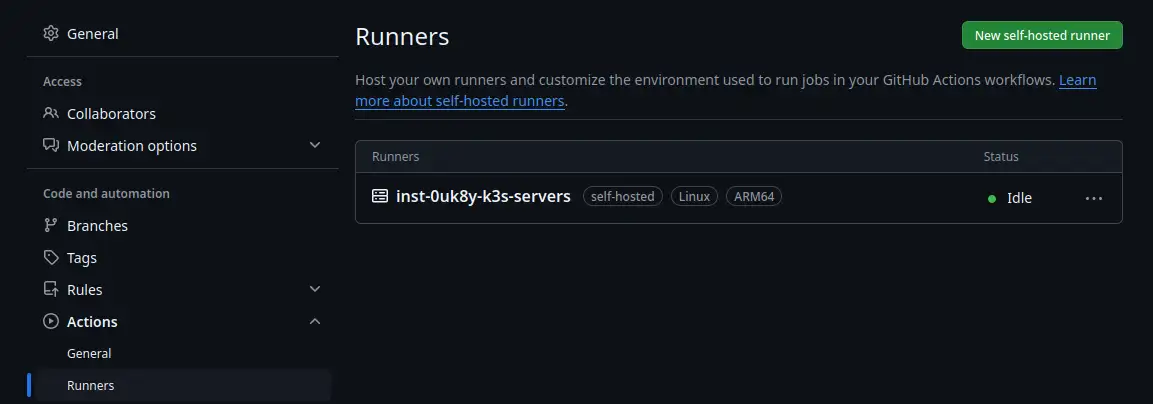Click the General gear icon

pos(51,34)
